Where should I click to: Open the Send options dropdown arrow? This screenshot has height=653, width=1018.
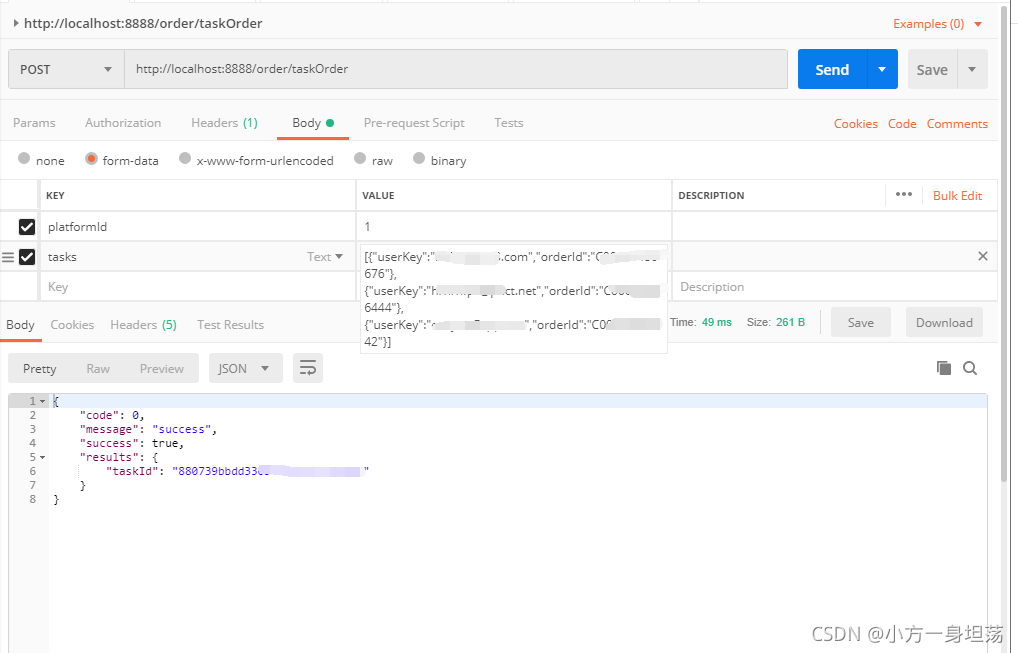coord(882,69)
